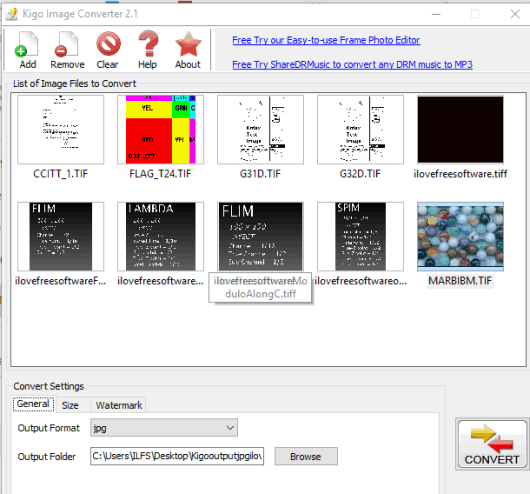Close the Kigo Image Converter window

pos(515,14)
